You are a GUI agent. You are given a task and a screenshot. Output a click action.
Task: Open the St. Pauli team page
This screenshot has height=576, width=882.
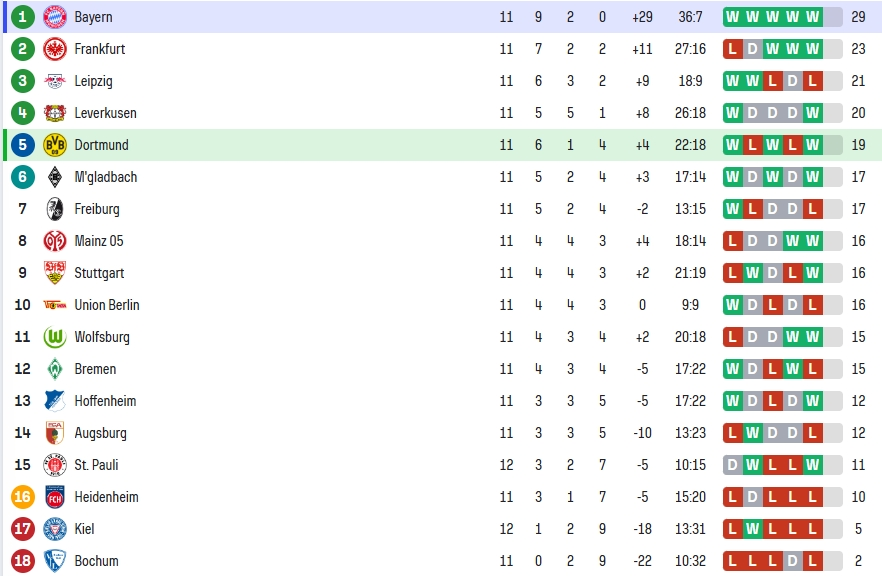coord(96,465)
